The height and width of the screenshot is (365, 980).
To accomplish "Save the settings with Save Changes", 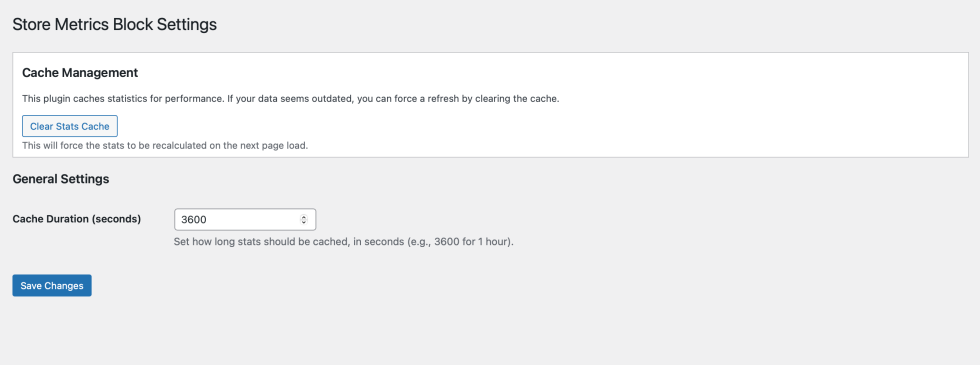I will click(52, 286).
